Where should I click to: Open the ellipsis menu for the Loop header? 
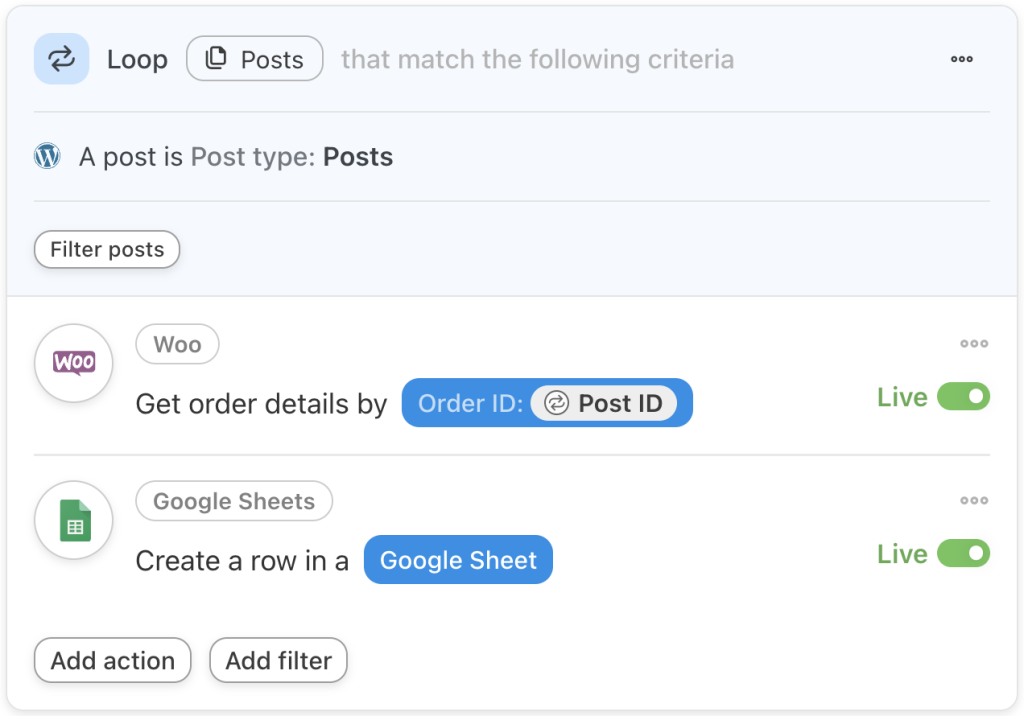pos(961,58)
